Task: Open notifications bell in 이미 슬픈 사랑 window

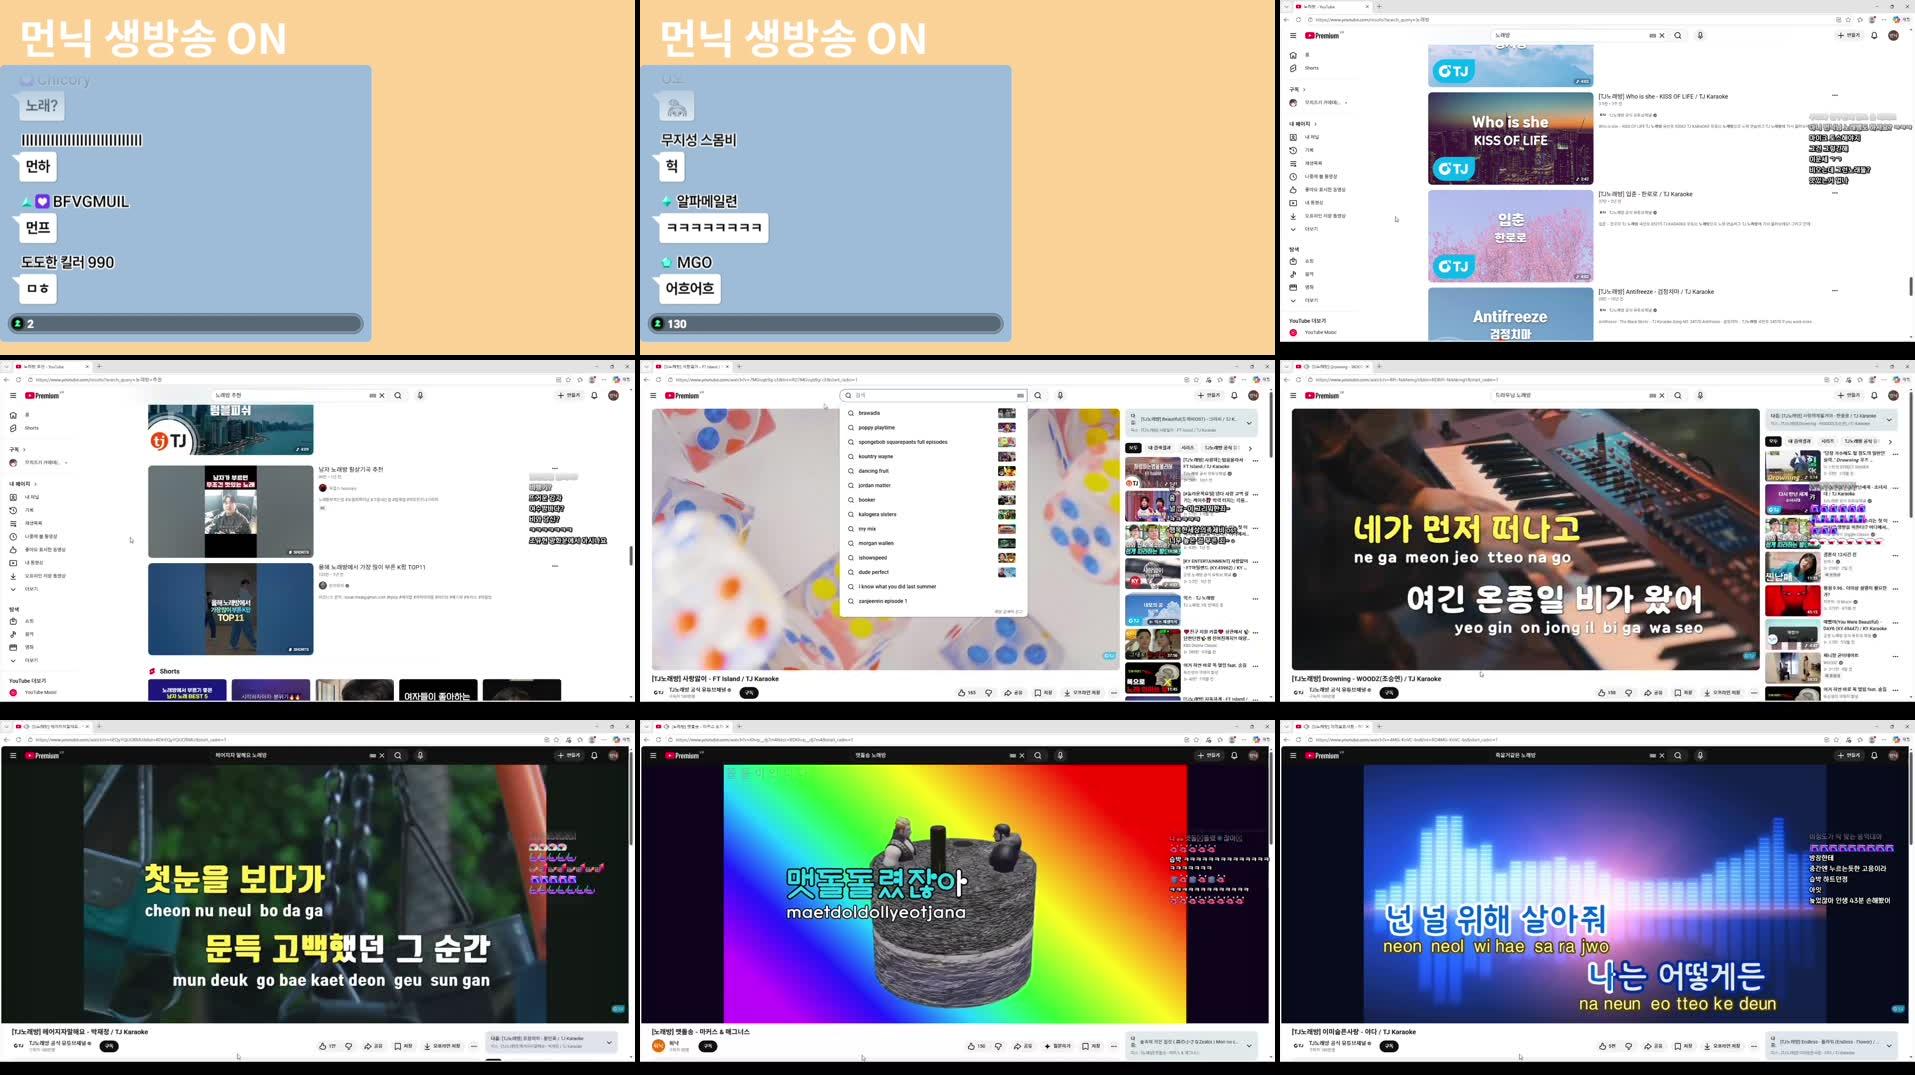Action: (1874, 755)
